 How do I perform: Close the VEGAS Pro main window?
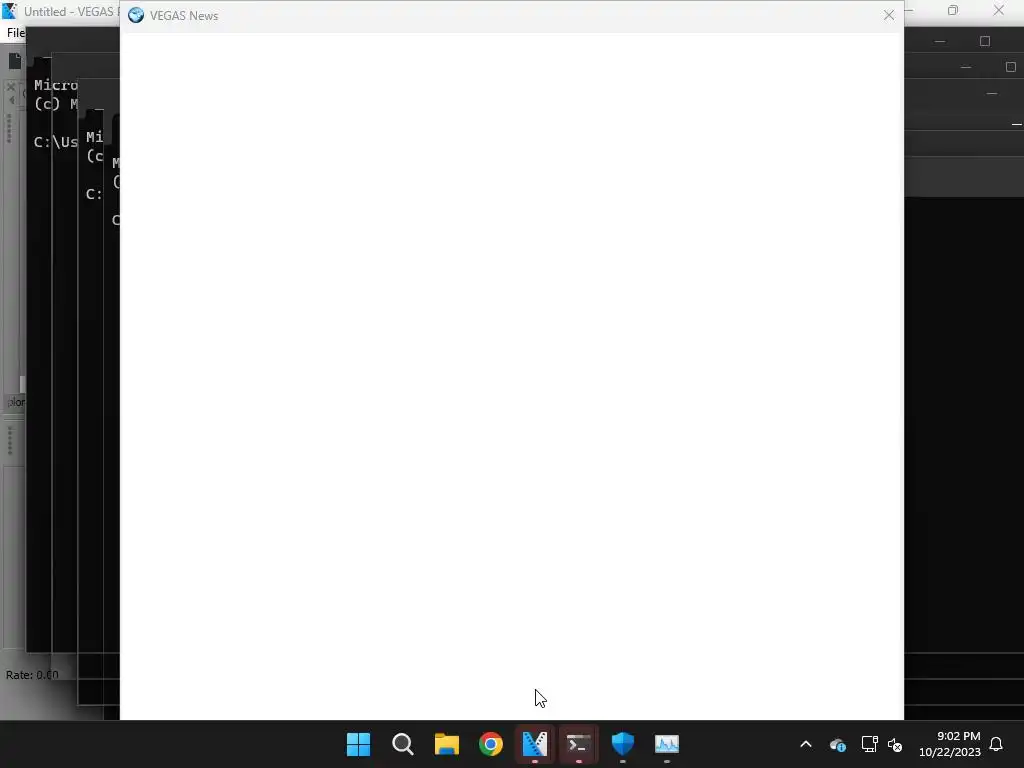pyautogui.click(x=999, y=10)
